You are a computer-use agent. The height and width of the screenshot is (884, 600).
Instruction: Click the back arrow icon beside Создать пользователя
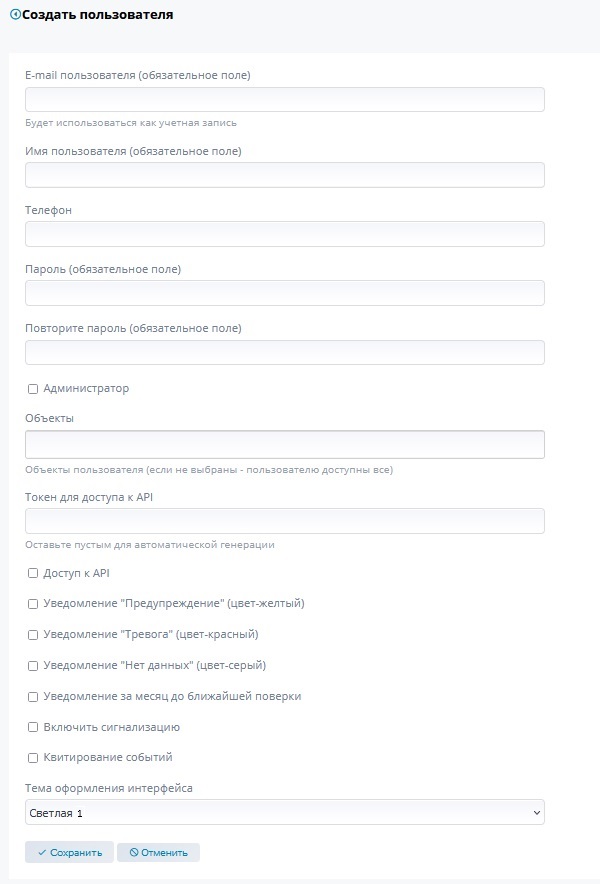tap(15, 15)
